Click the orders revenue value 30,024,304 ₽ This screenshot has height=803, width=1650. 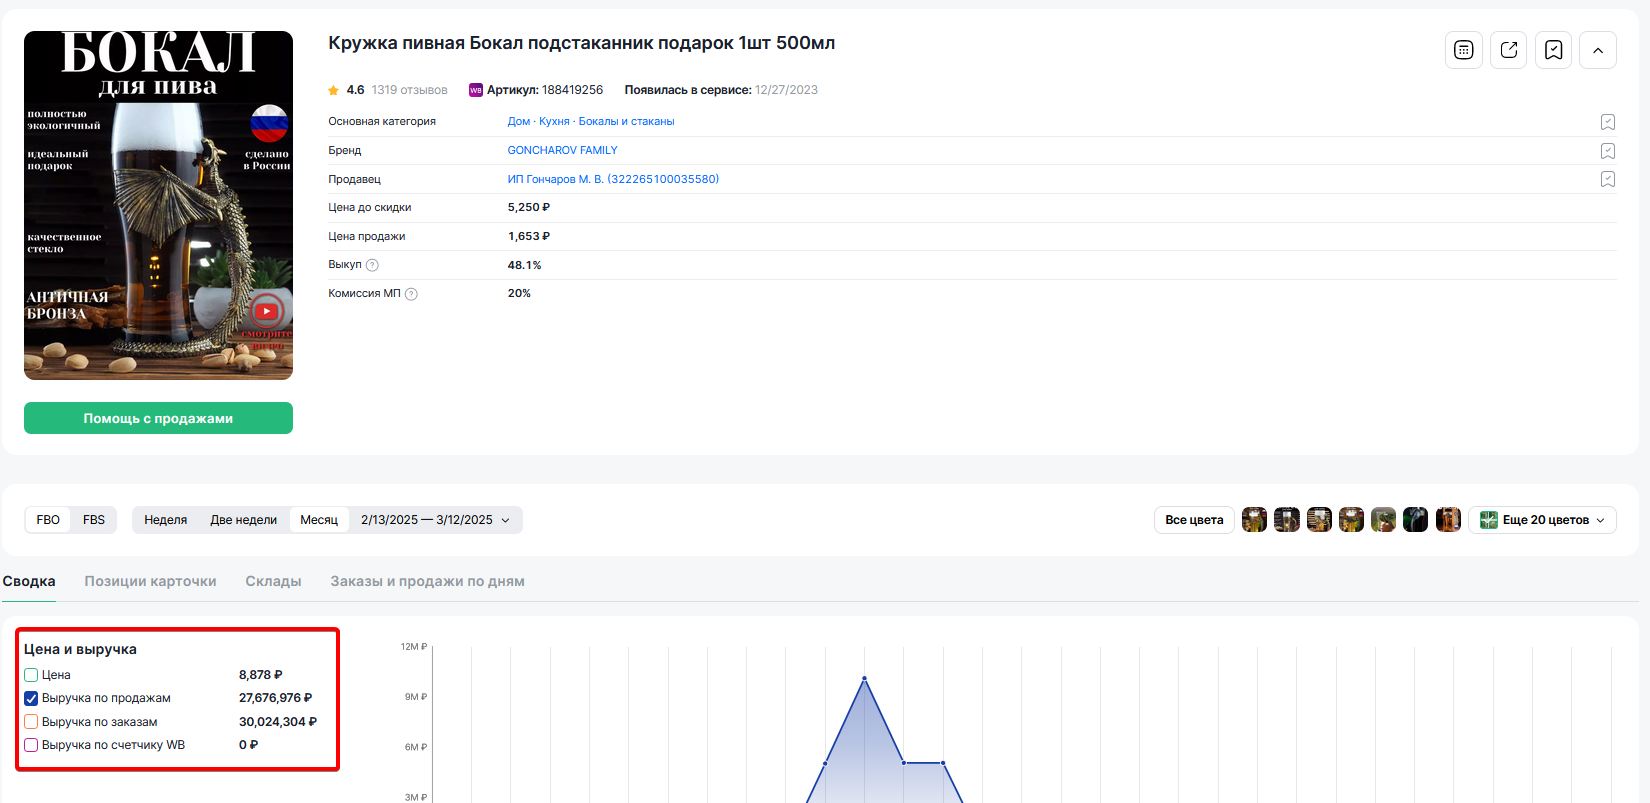(x=278, y=722)
